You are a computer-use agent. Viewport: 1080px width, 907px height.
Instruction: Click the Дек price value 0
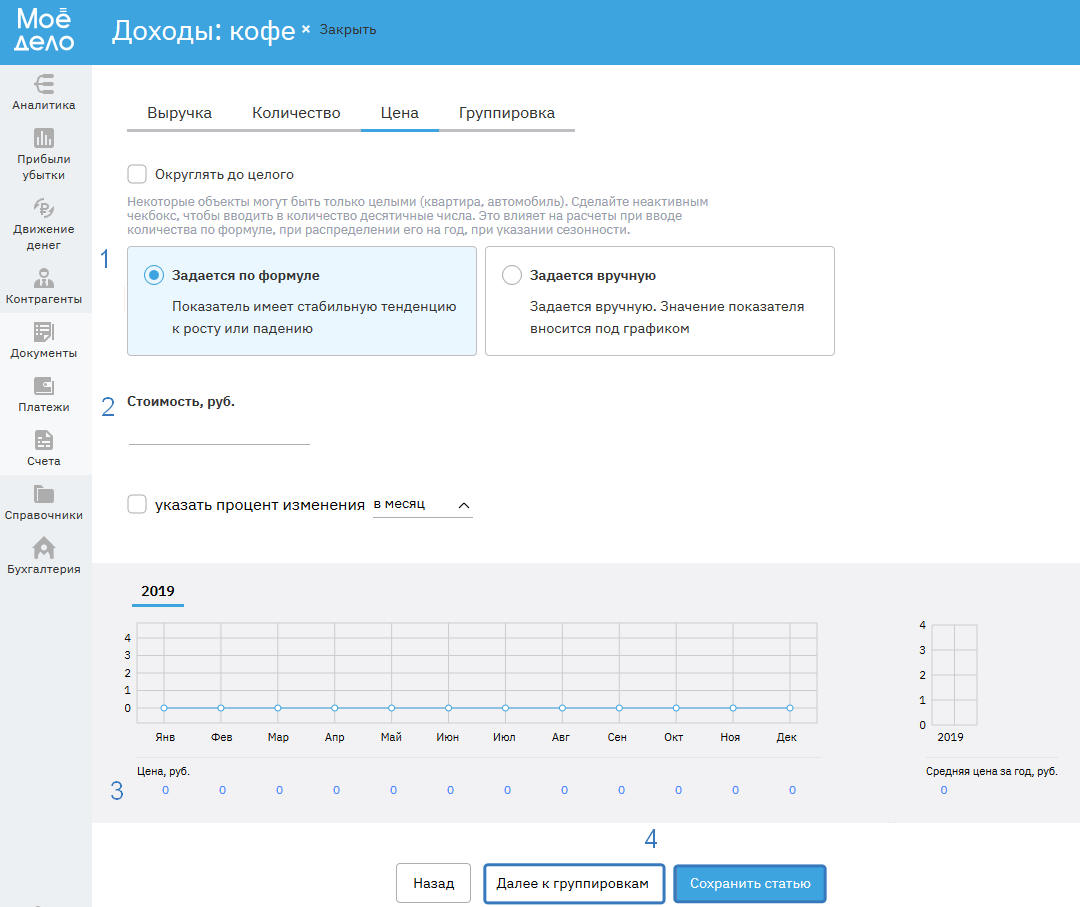click(792, 790)
